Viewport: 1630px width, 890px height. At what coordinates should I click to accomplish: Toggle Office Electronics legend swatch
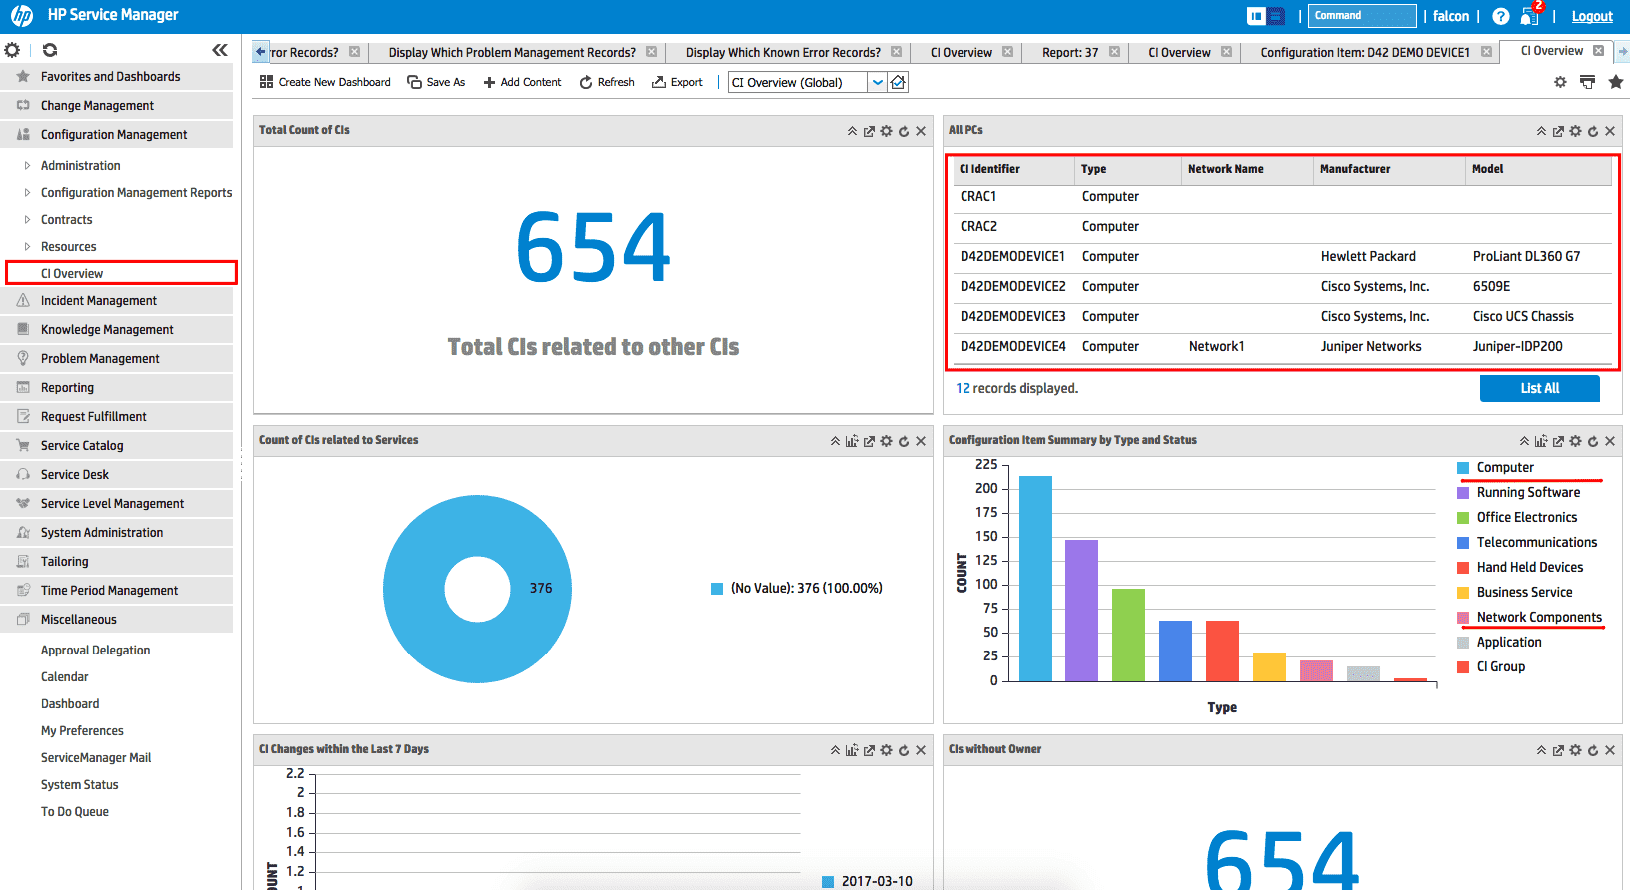click(x=1463, y=518)
